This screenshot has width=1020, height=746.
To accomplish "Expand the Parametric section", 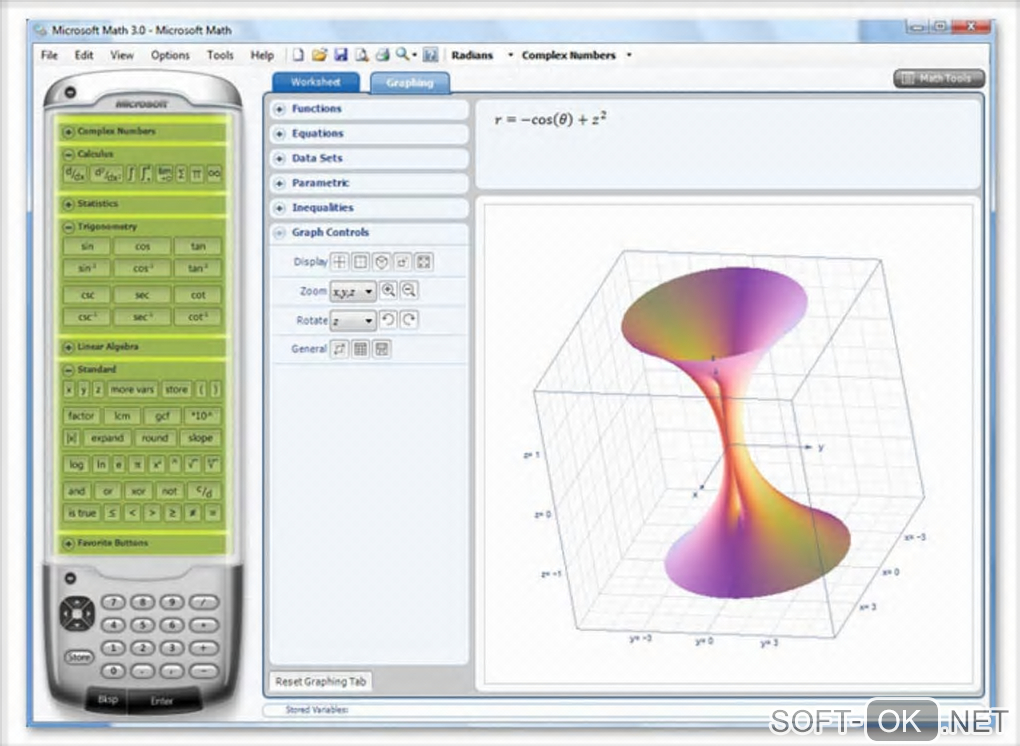I will 280,183.
